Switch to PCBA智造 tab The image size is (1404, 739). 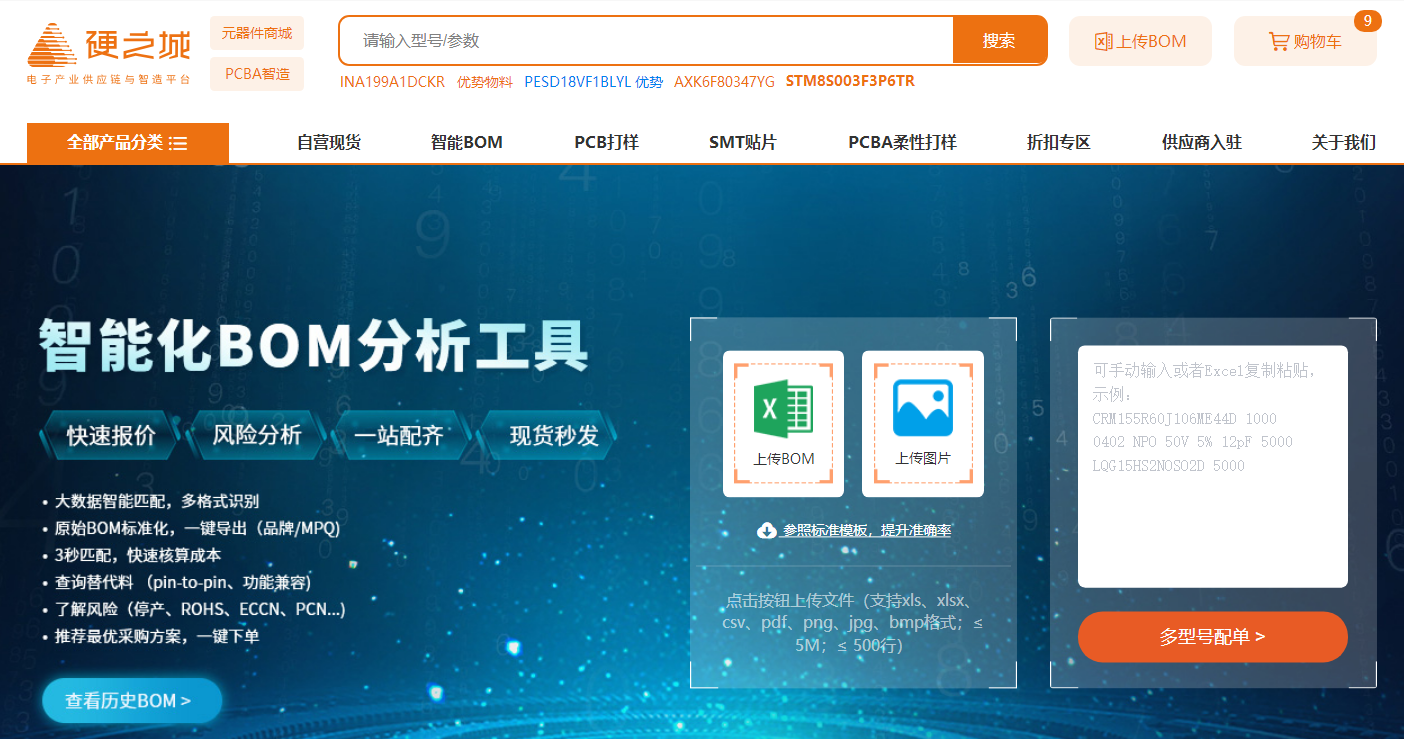[257, 74]
